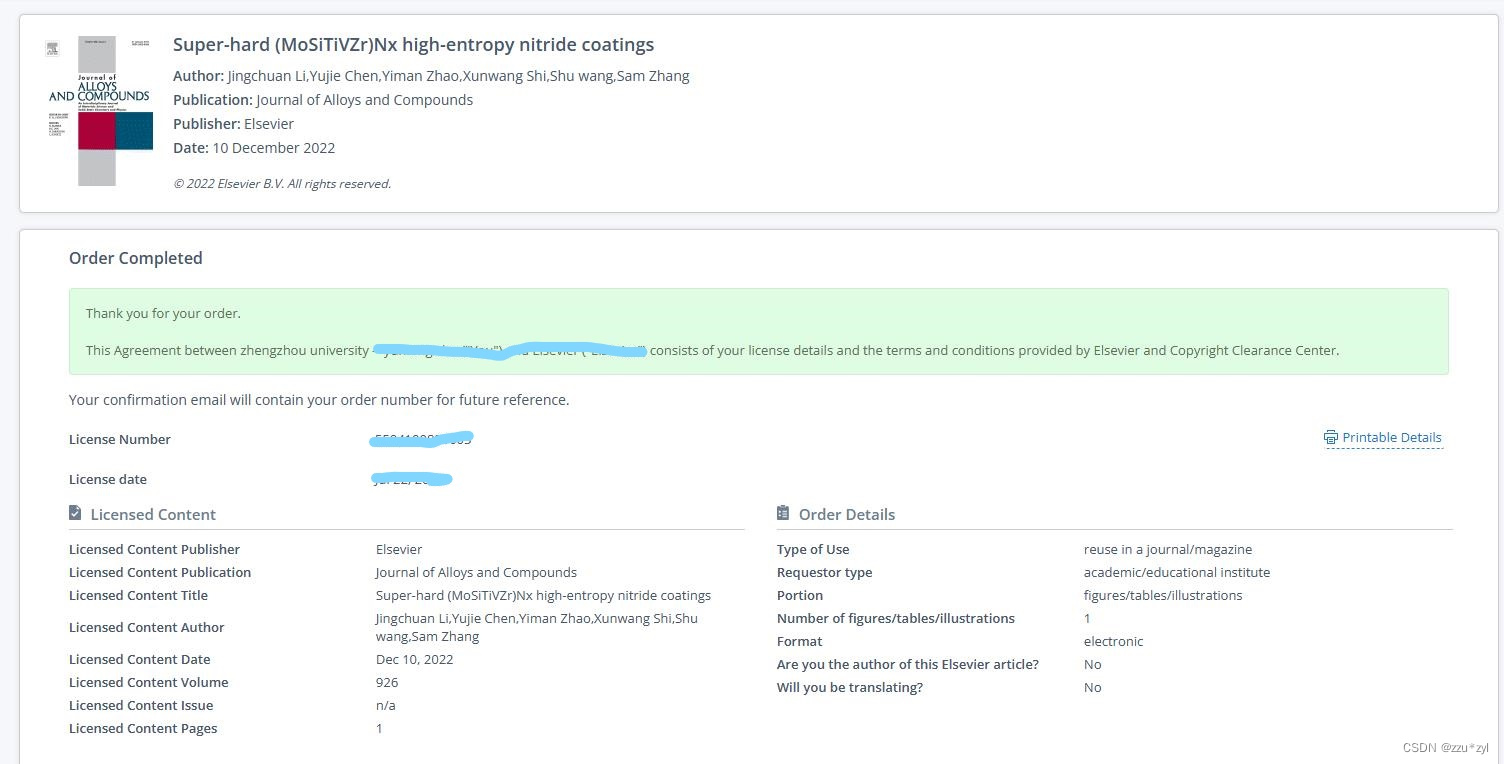Click the Format value 'electronic'
The image size is (1504, 764).
(x=1114, y=641)
